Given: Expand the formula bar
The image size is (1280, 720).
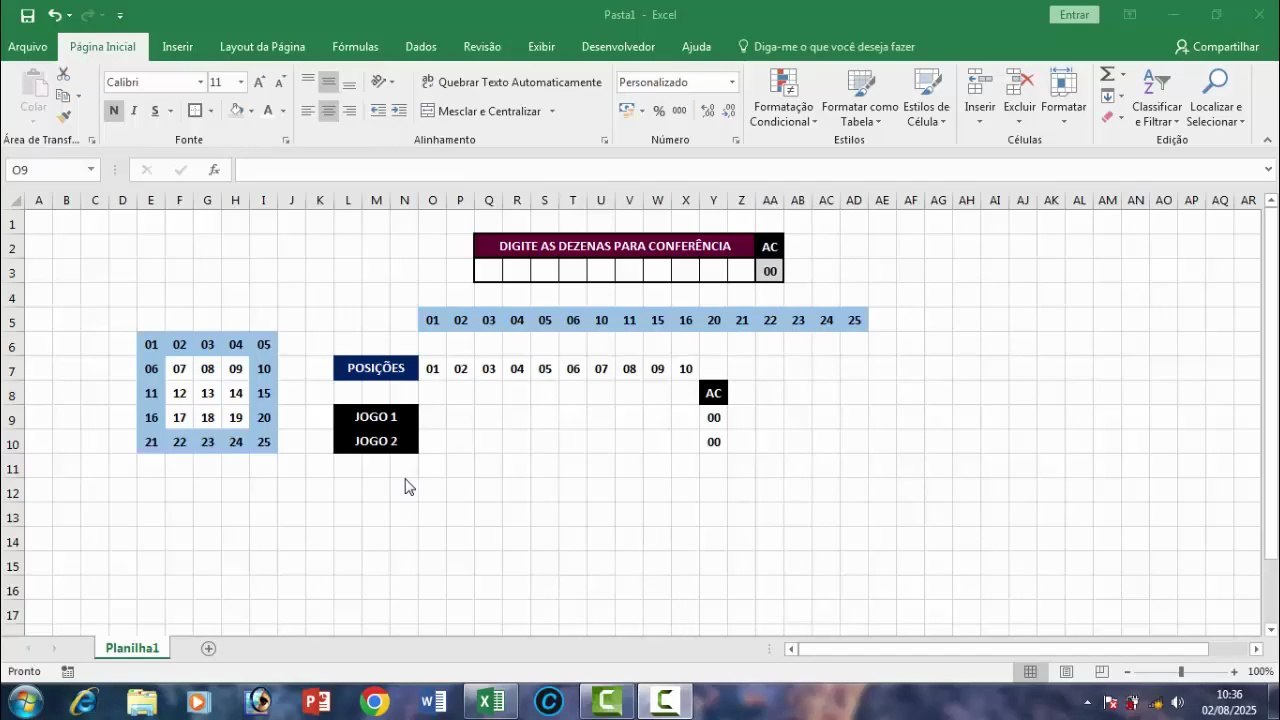Looking at the screenshot, I should [1268, 170].
